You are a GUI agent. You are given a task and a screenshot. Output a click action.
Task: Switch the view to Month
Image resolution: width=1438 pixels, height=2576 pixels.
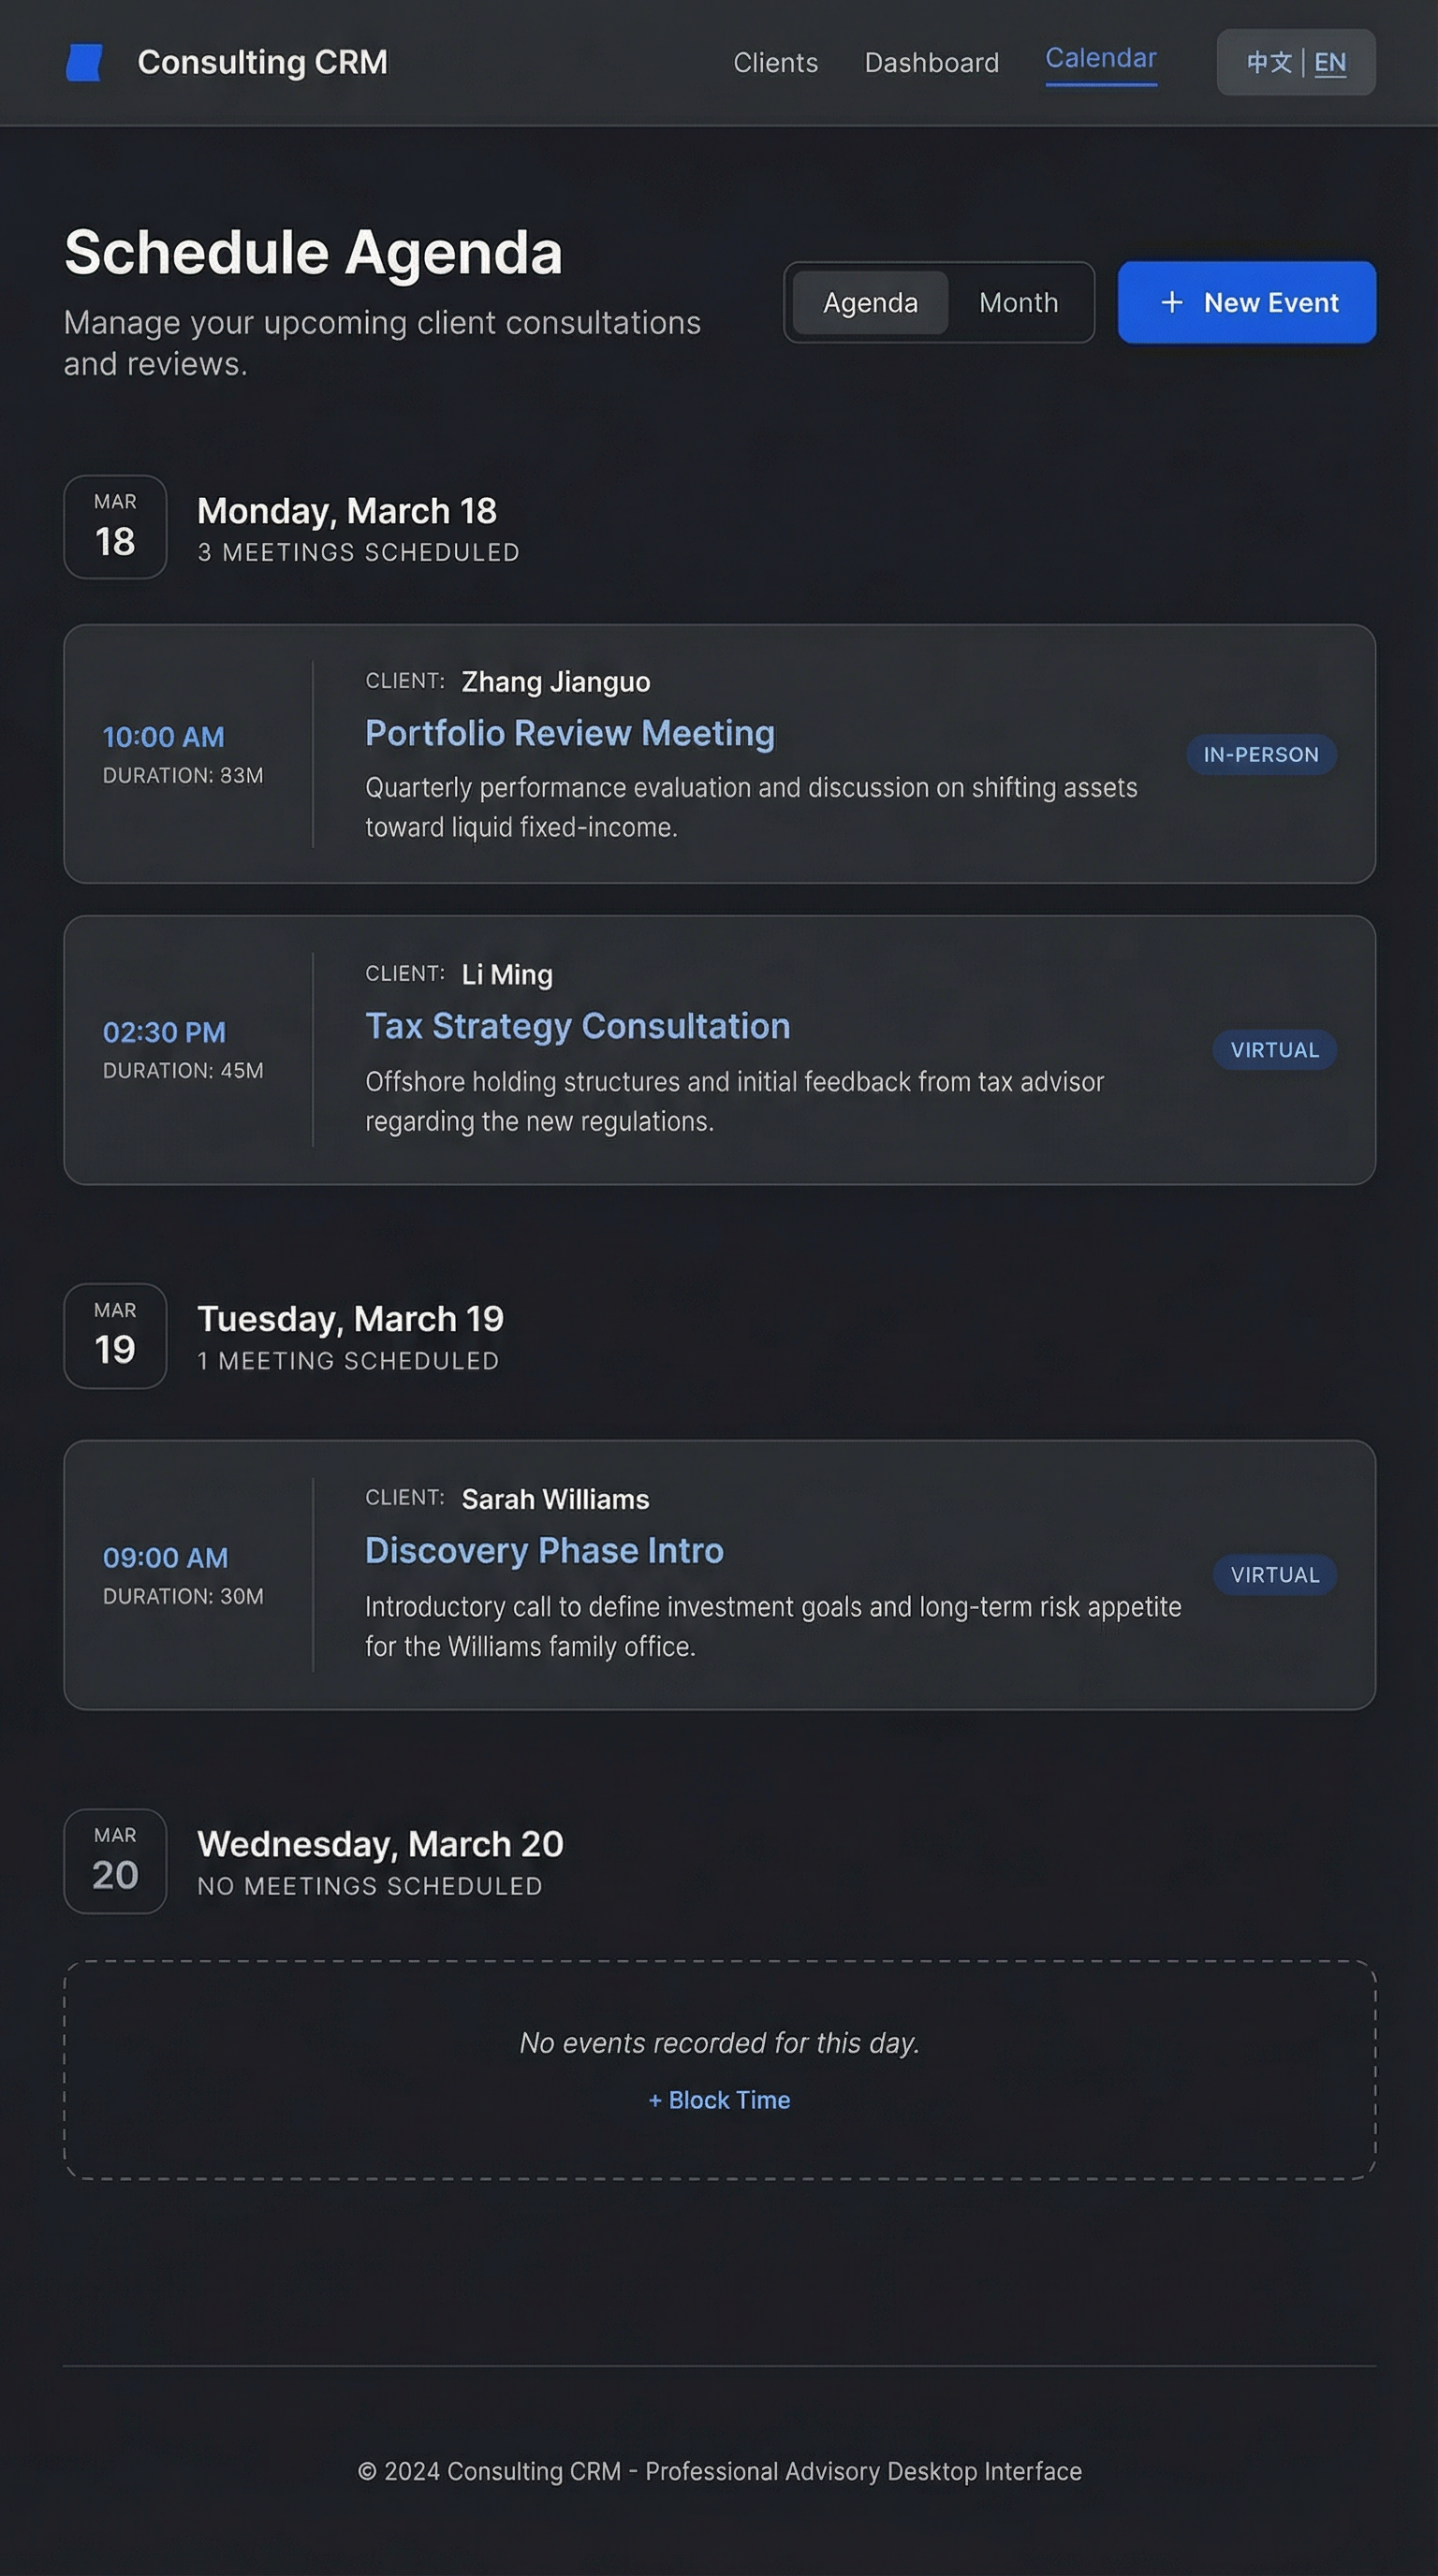tap(1017, 302)
